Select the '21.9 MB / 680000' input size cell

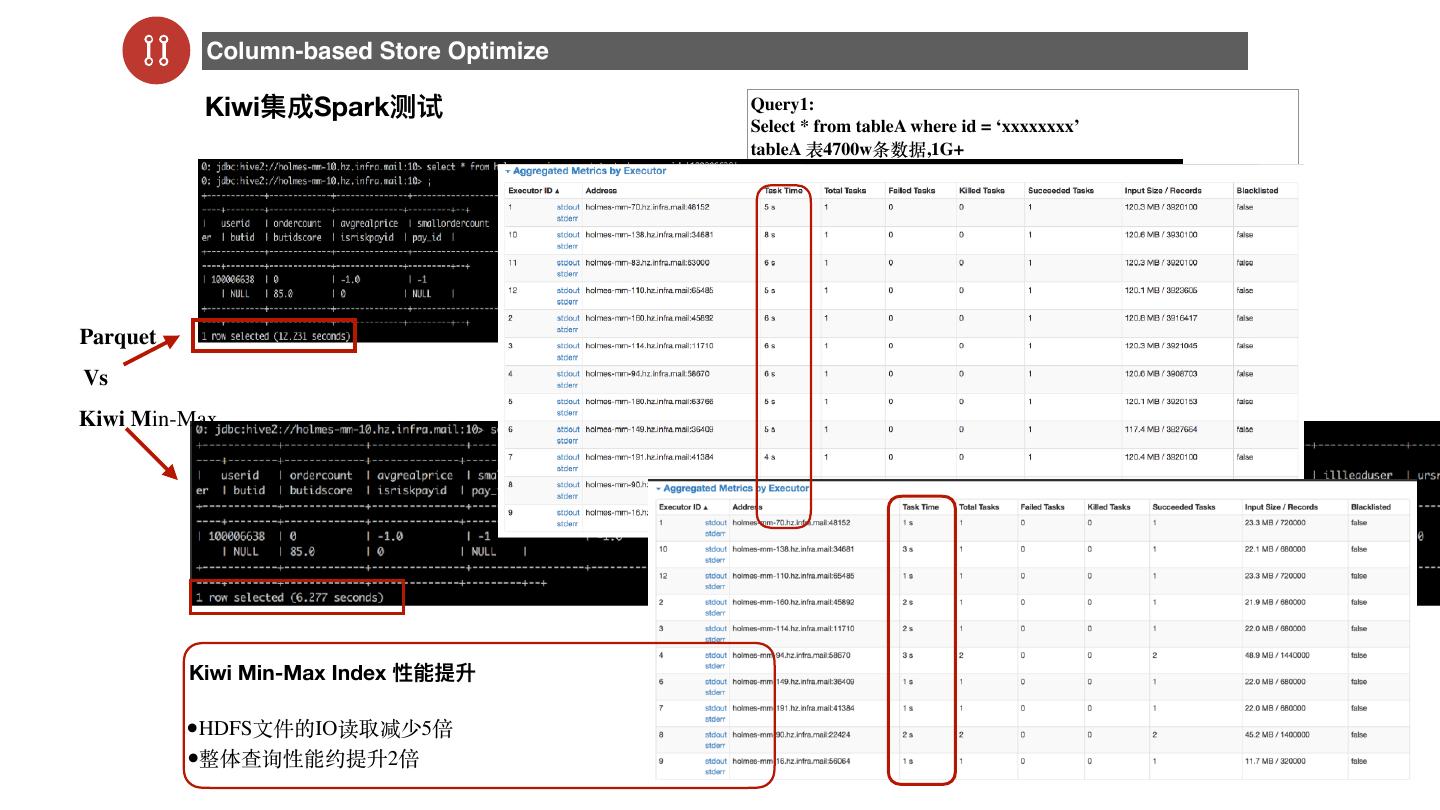click(x=1275, y=602)
